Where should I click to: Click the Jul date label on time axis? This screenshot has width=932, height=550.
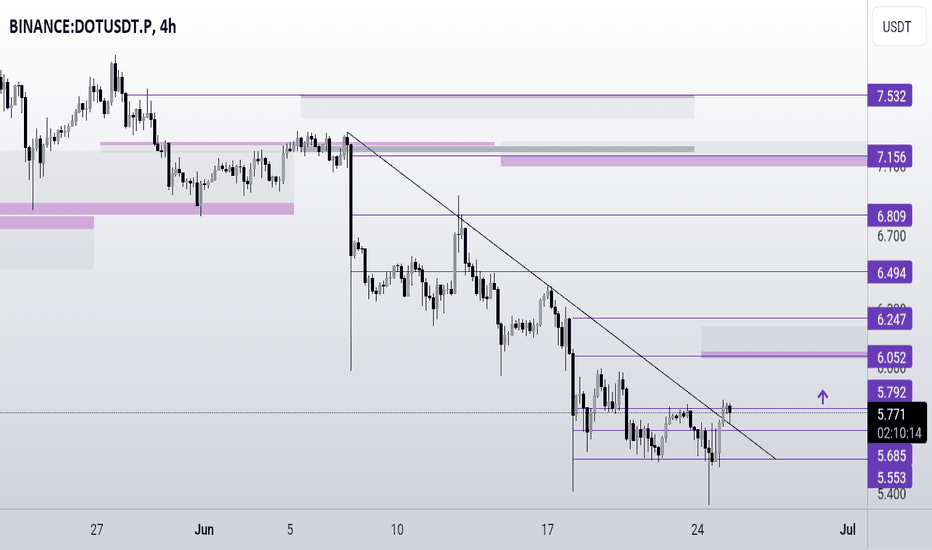point(848,529)
